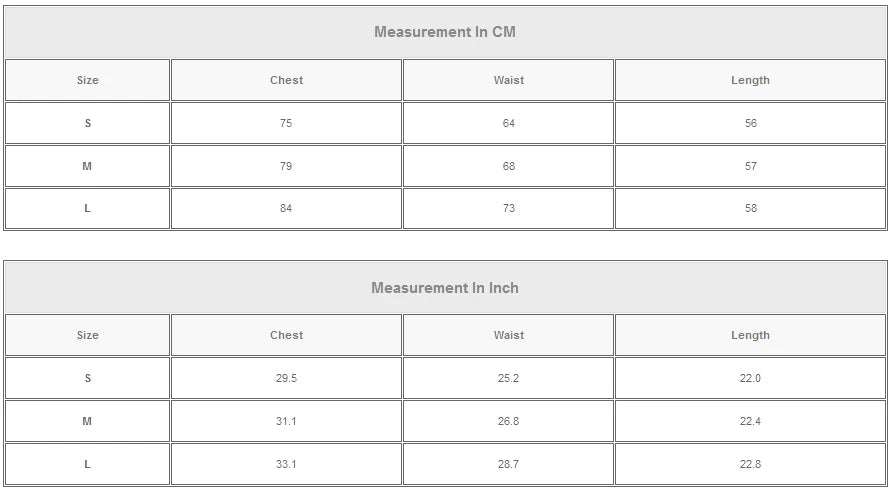The width and height of the screenshot is (891, 495).
Task: Click the chest value 79 cell
Action: coord(286,166)
